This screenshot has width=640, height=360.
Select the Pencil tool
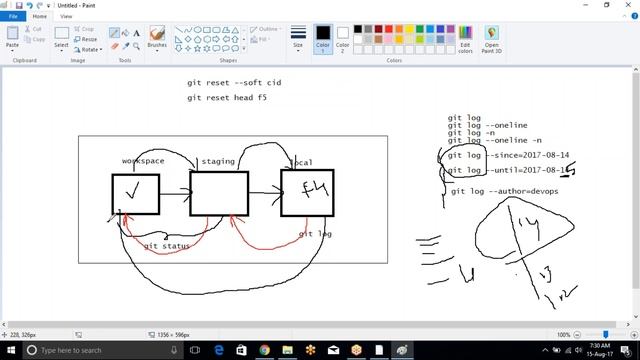pyautogui.click(x=114, y=33)
